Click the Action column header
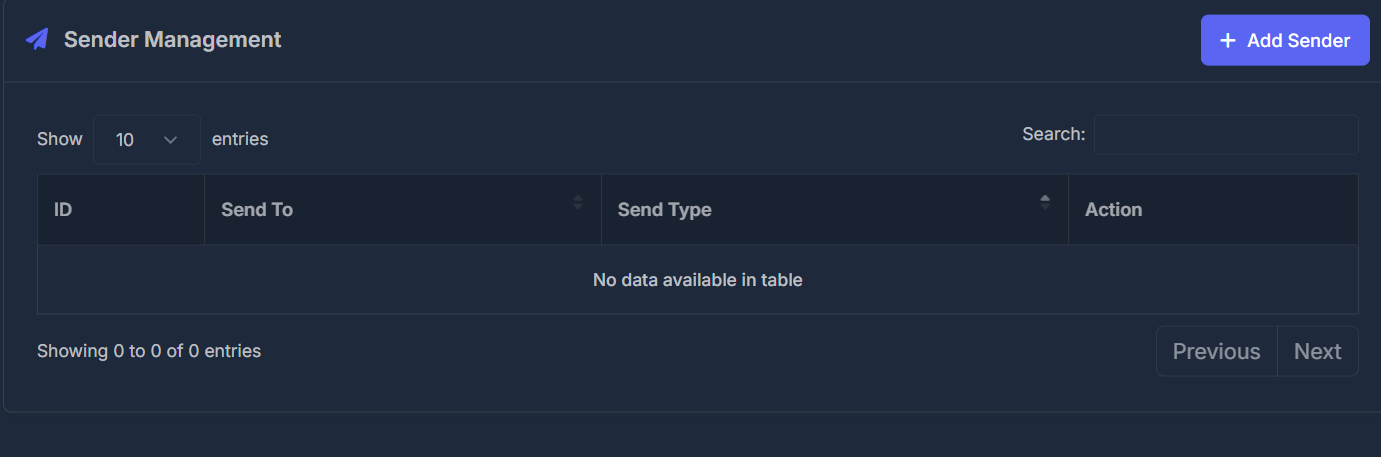This screenshot has width=1381, height=457. 1213,210
